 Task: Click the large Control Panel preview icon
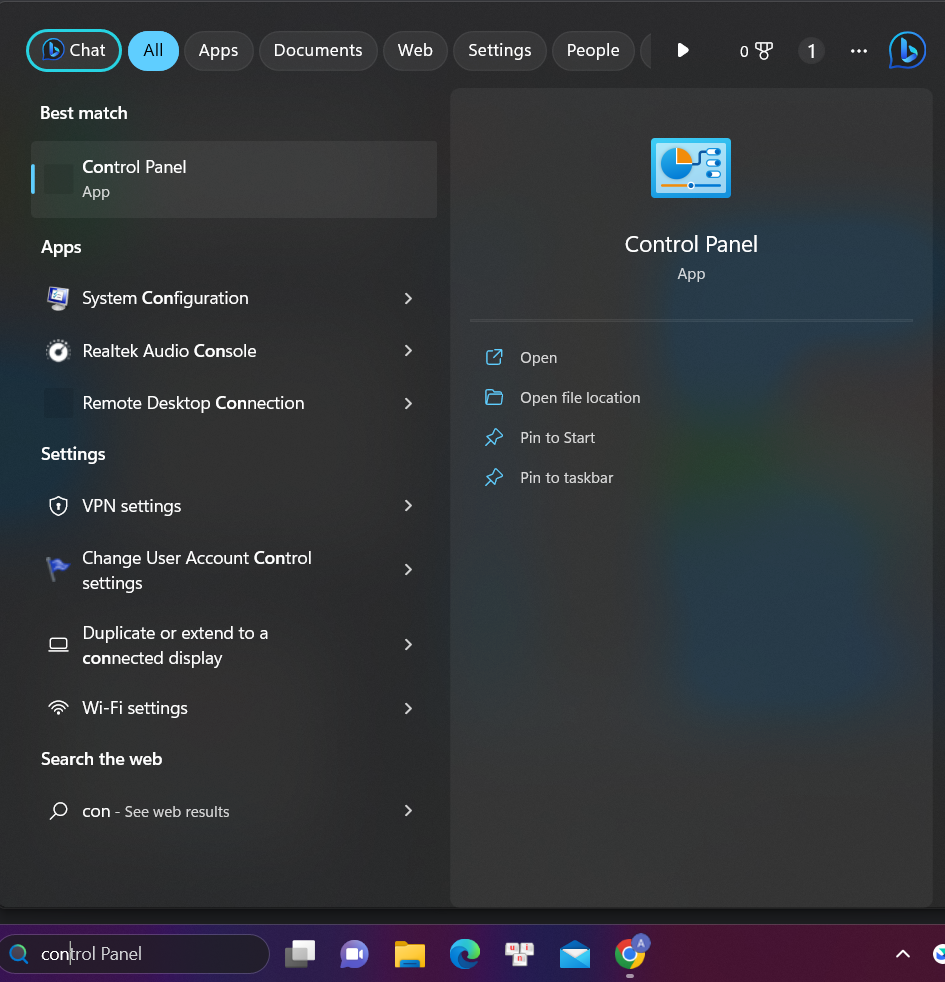pyautogui.click(x=691, y=168)
